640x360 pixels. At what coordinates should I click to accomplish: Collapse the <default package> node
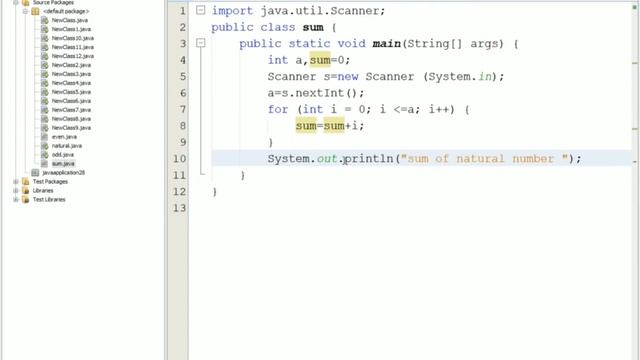tap(25, 11)
